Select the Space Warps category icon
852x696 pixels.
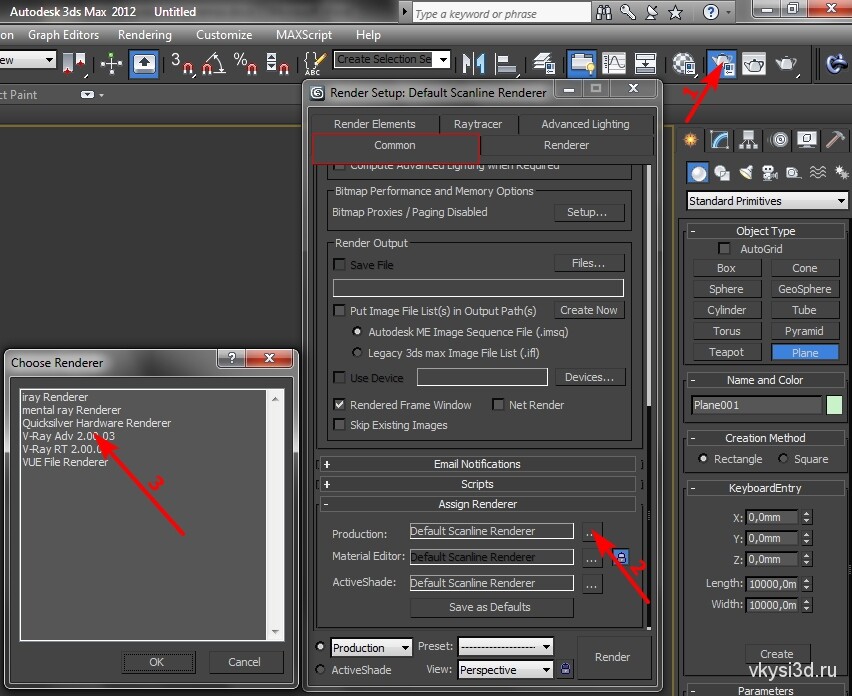pos(818,173)
